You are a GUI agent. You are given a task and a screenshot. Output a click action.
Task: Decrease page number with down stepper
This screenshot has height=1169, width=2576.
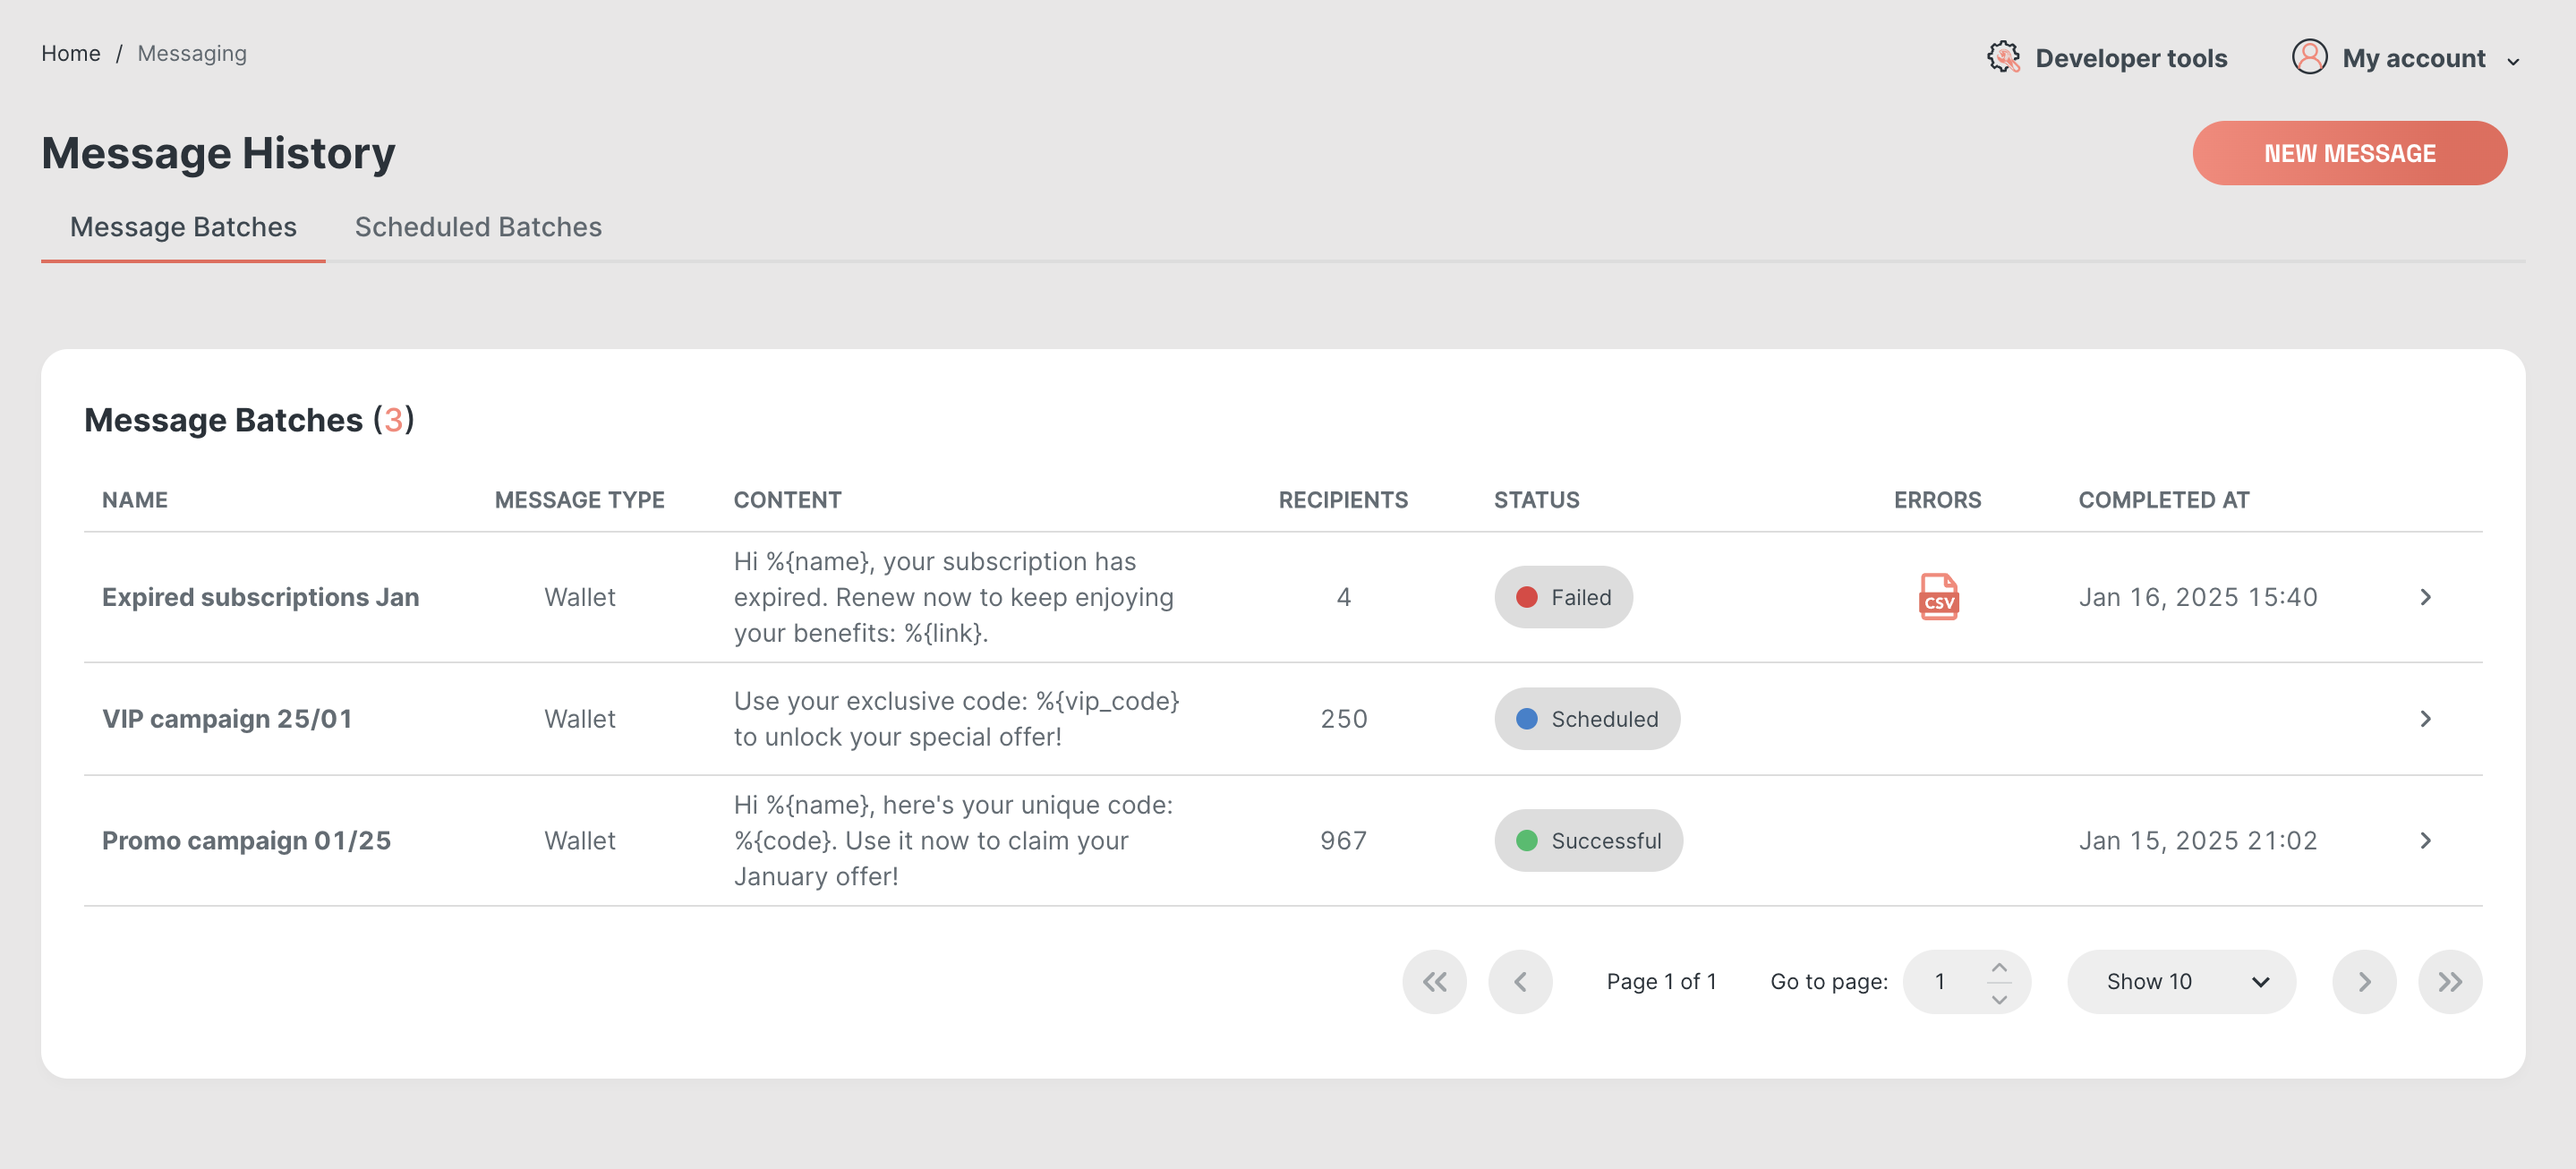[1999, 998]
